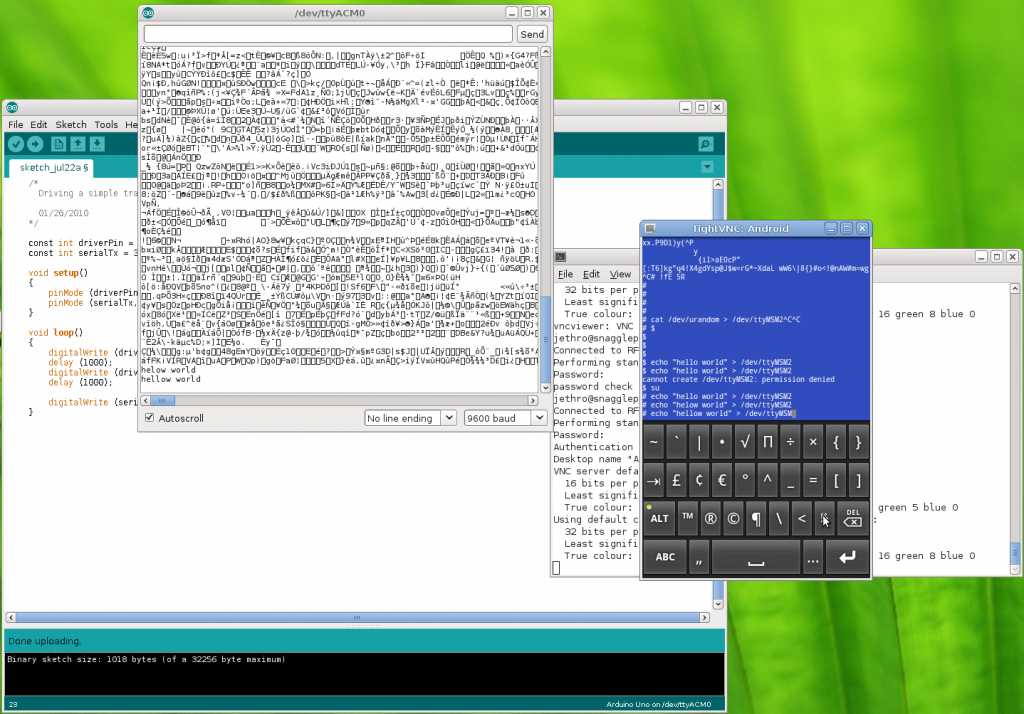Image resolution: width=1024 pixels, height=714 pixels.
Task: Tap the copyright © key
Action: 733,519
